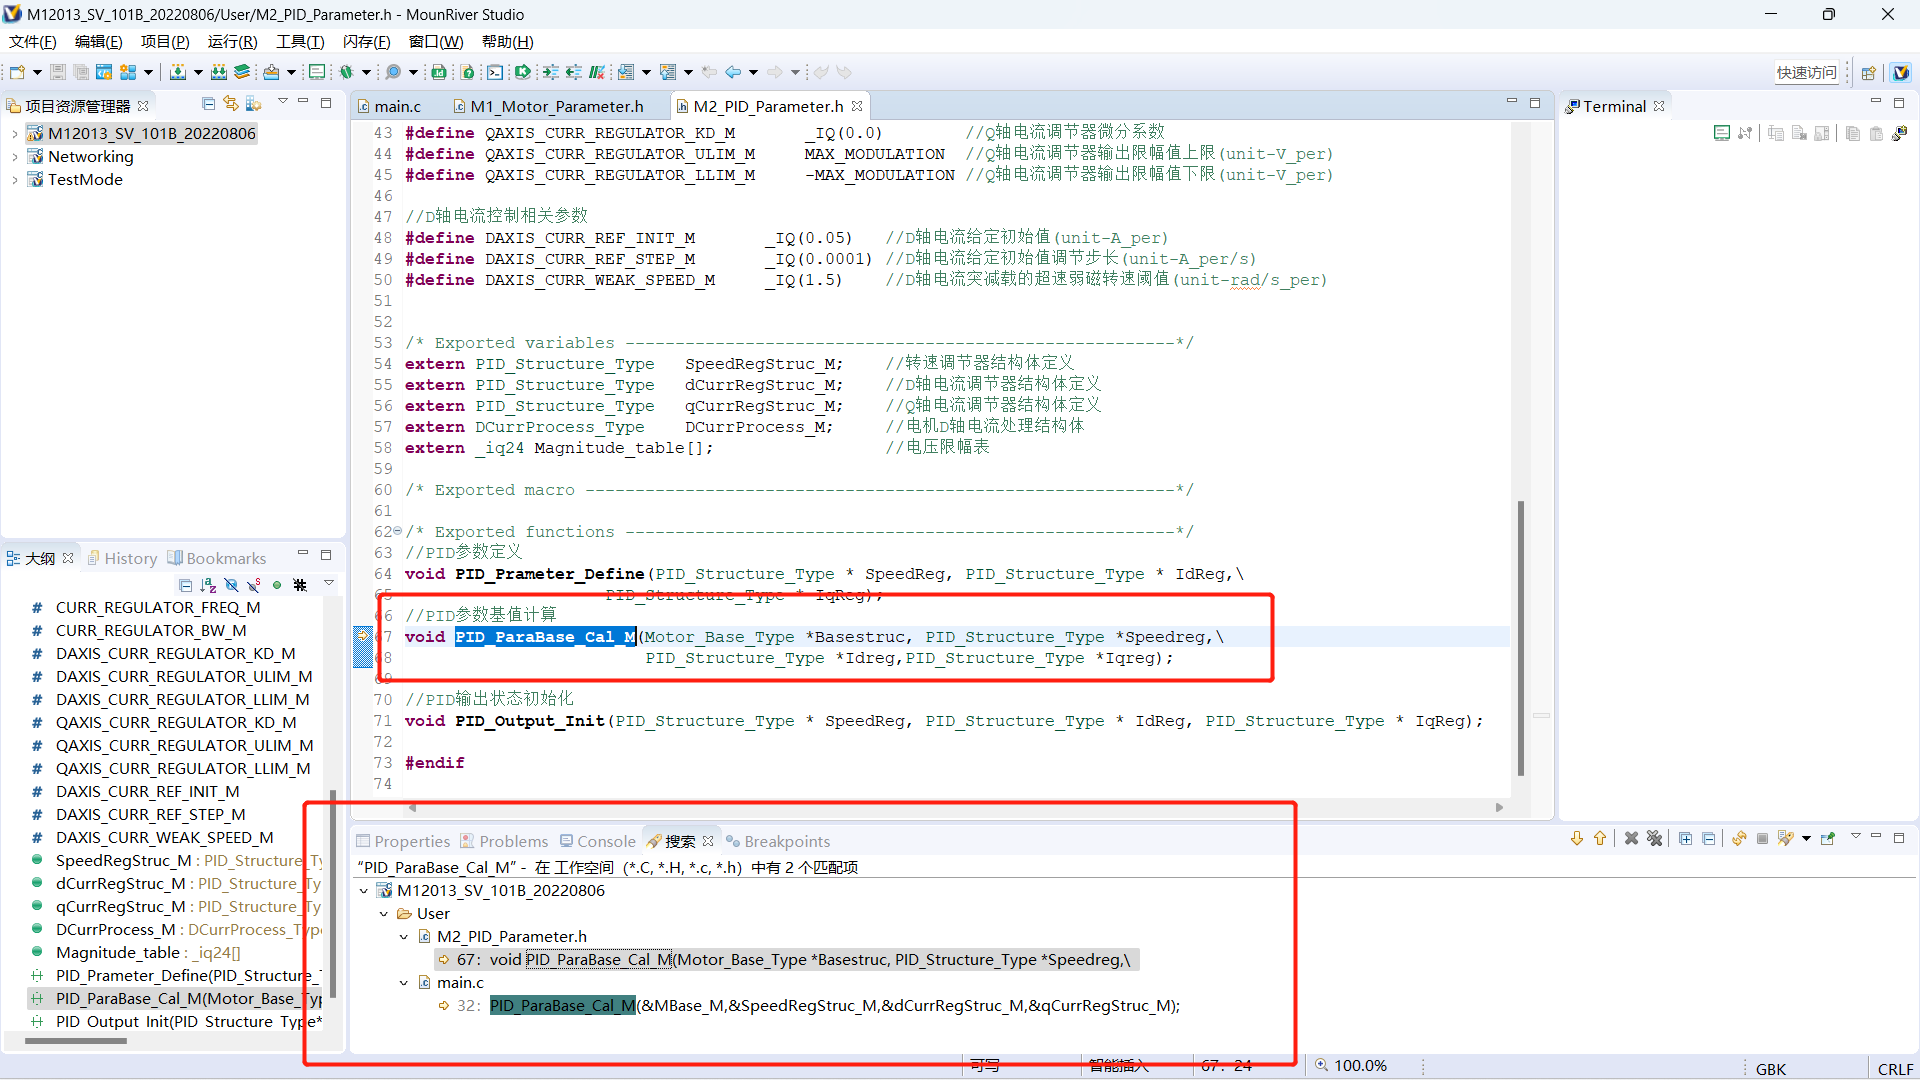The height and width of the screenshot is (1080, 1920).
Task: Open the outline view menu dropdown triangle
Action: 329,583
